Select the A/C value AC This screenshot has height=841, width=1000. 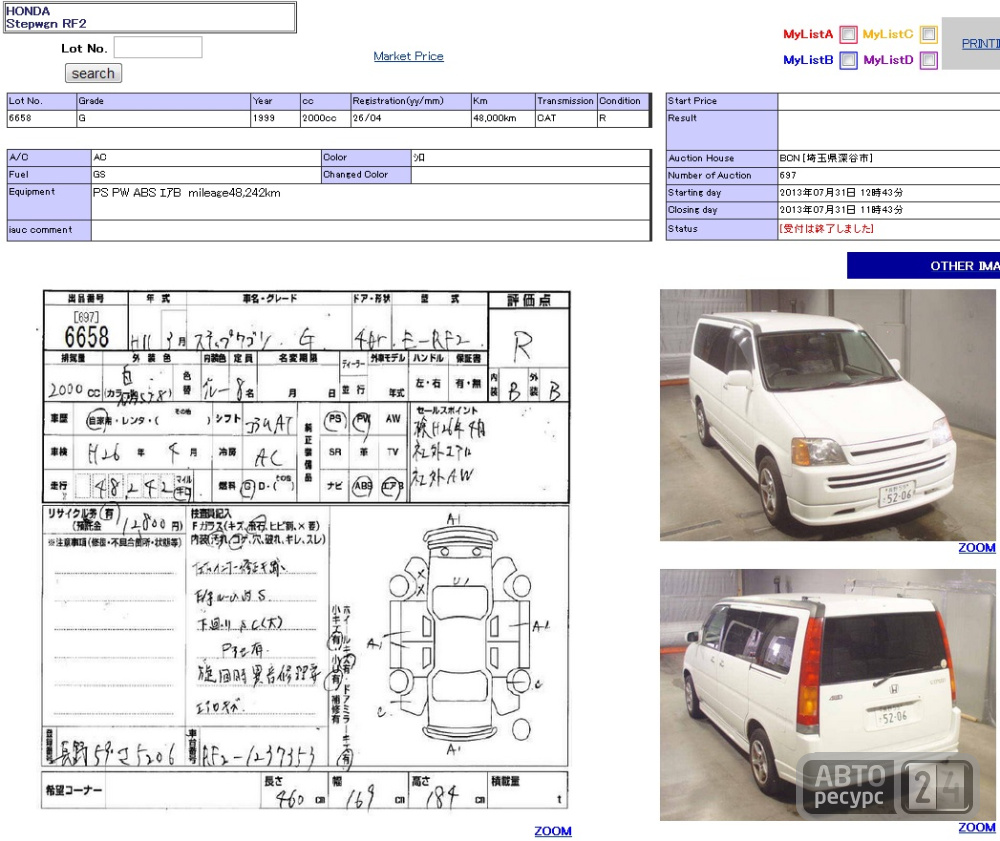pos(99,157)
